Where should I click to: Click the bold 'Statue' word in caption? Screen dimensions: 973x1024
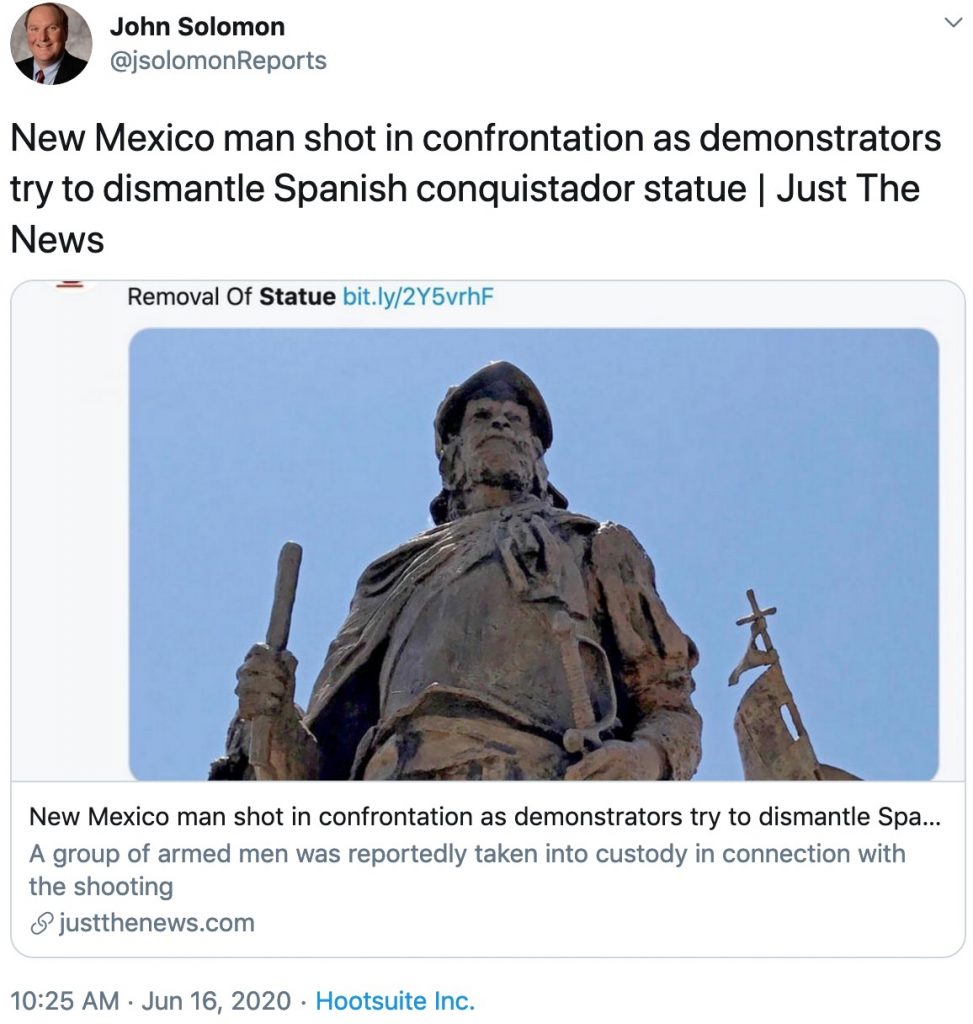pos(297,297)
